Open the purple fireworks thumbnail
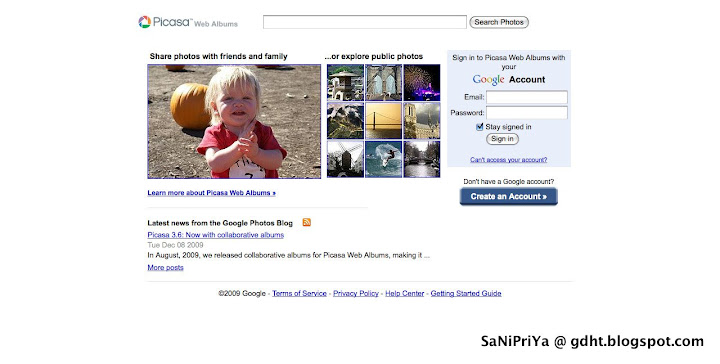The image size is (720, 364). click(422, 83)
